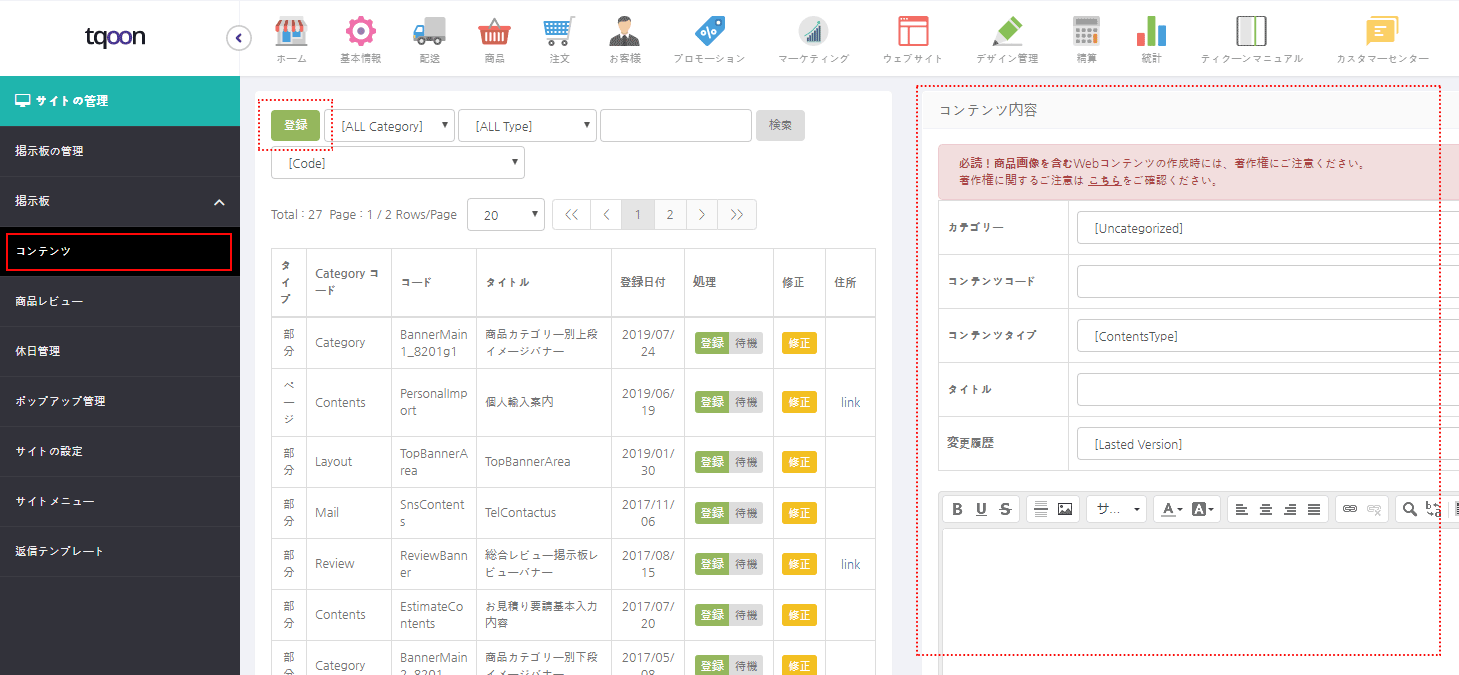Click the 商品 basket icon
1459x675 pixels.
pyautogui.click(x=494, y=32)
